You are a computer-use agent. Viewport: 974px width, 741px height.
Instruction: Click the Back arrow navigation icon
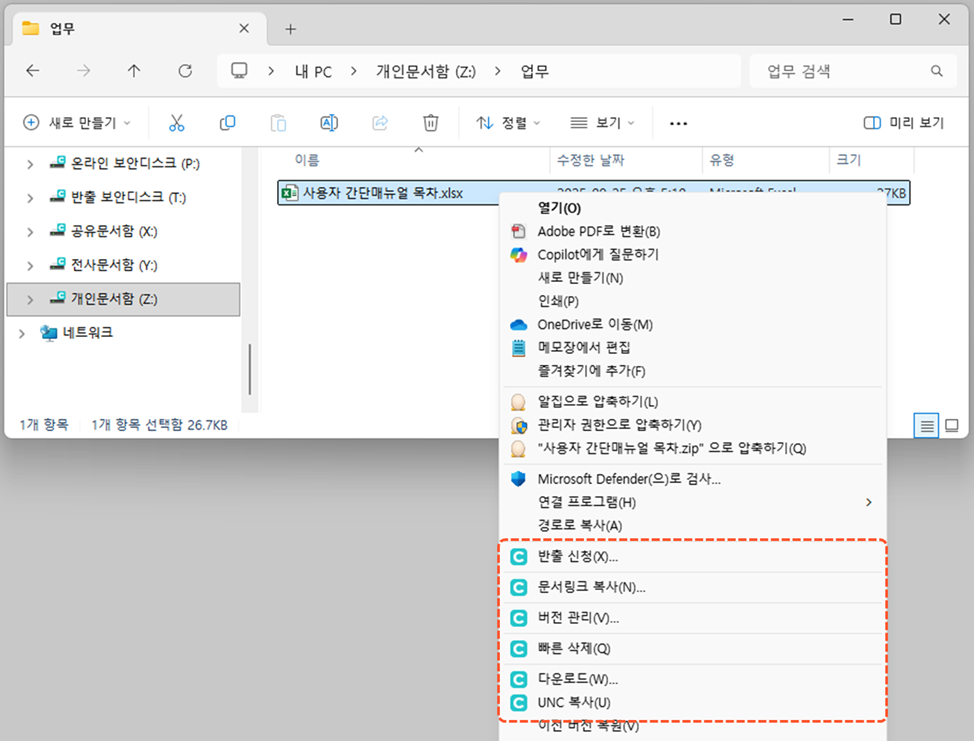point(33,71)
